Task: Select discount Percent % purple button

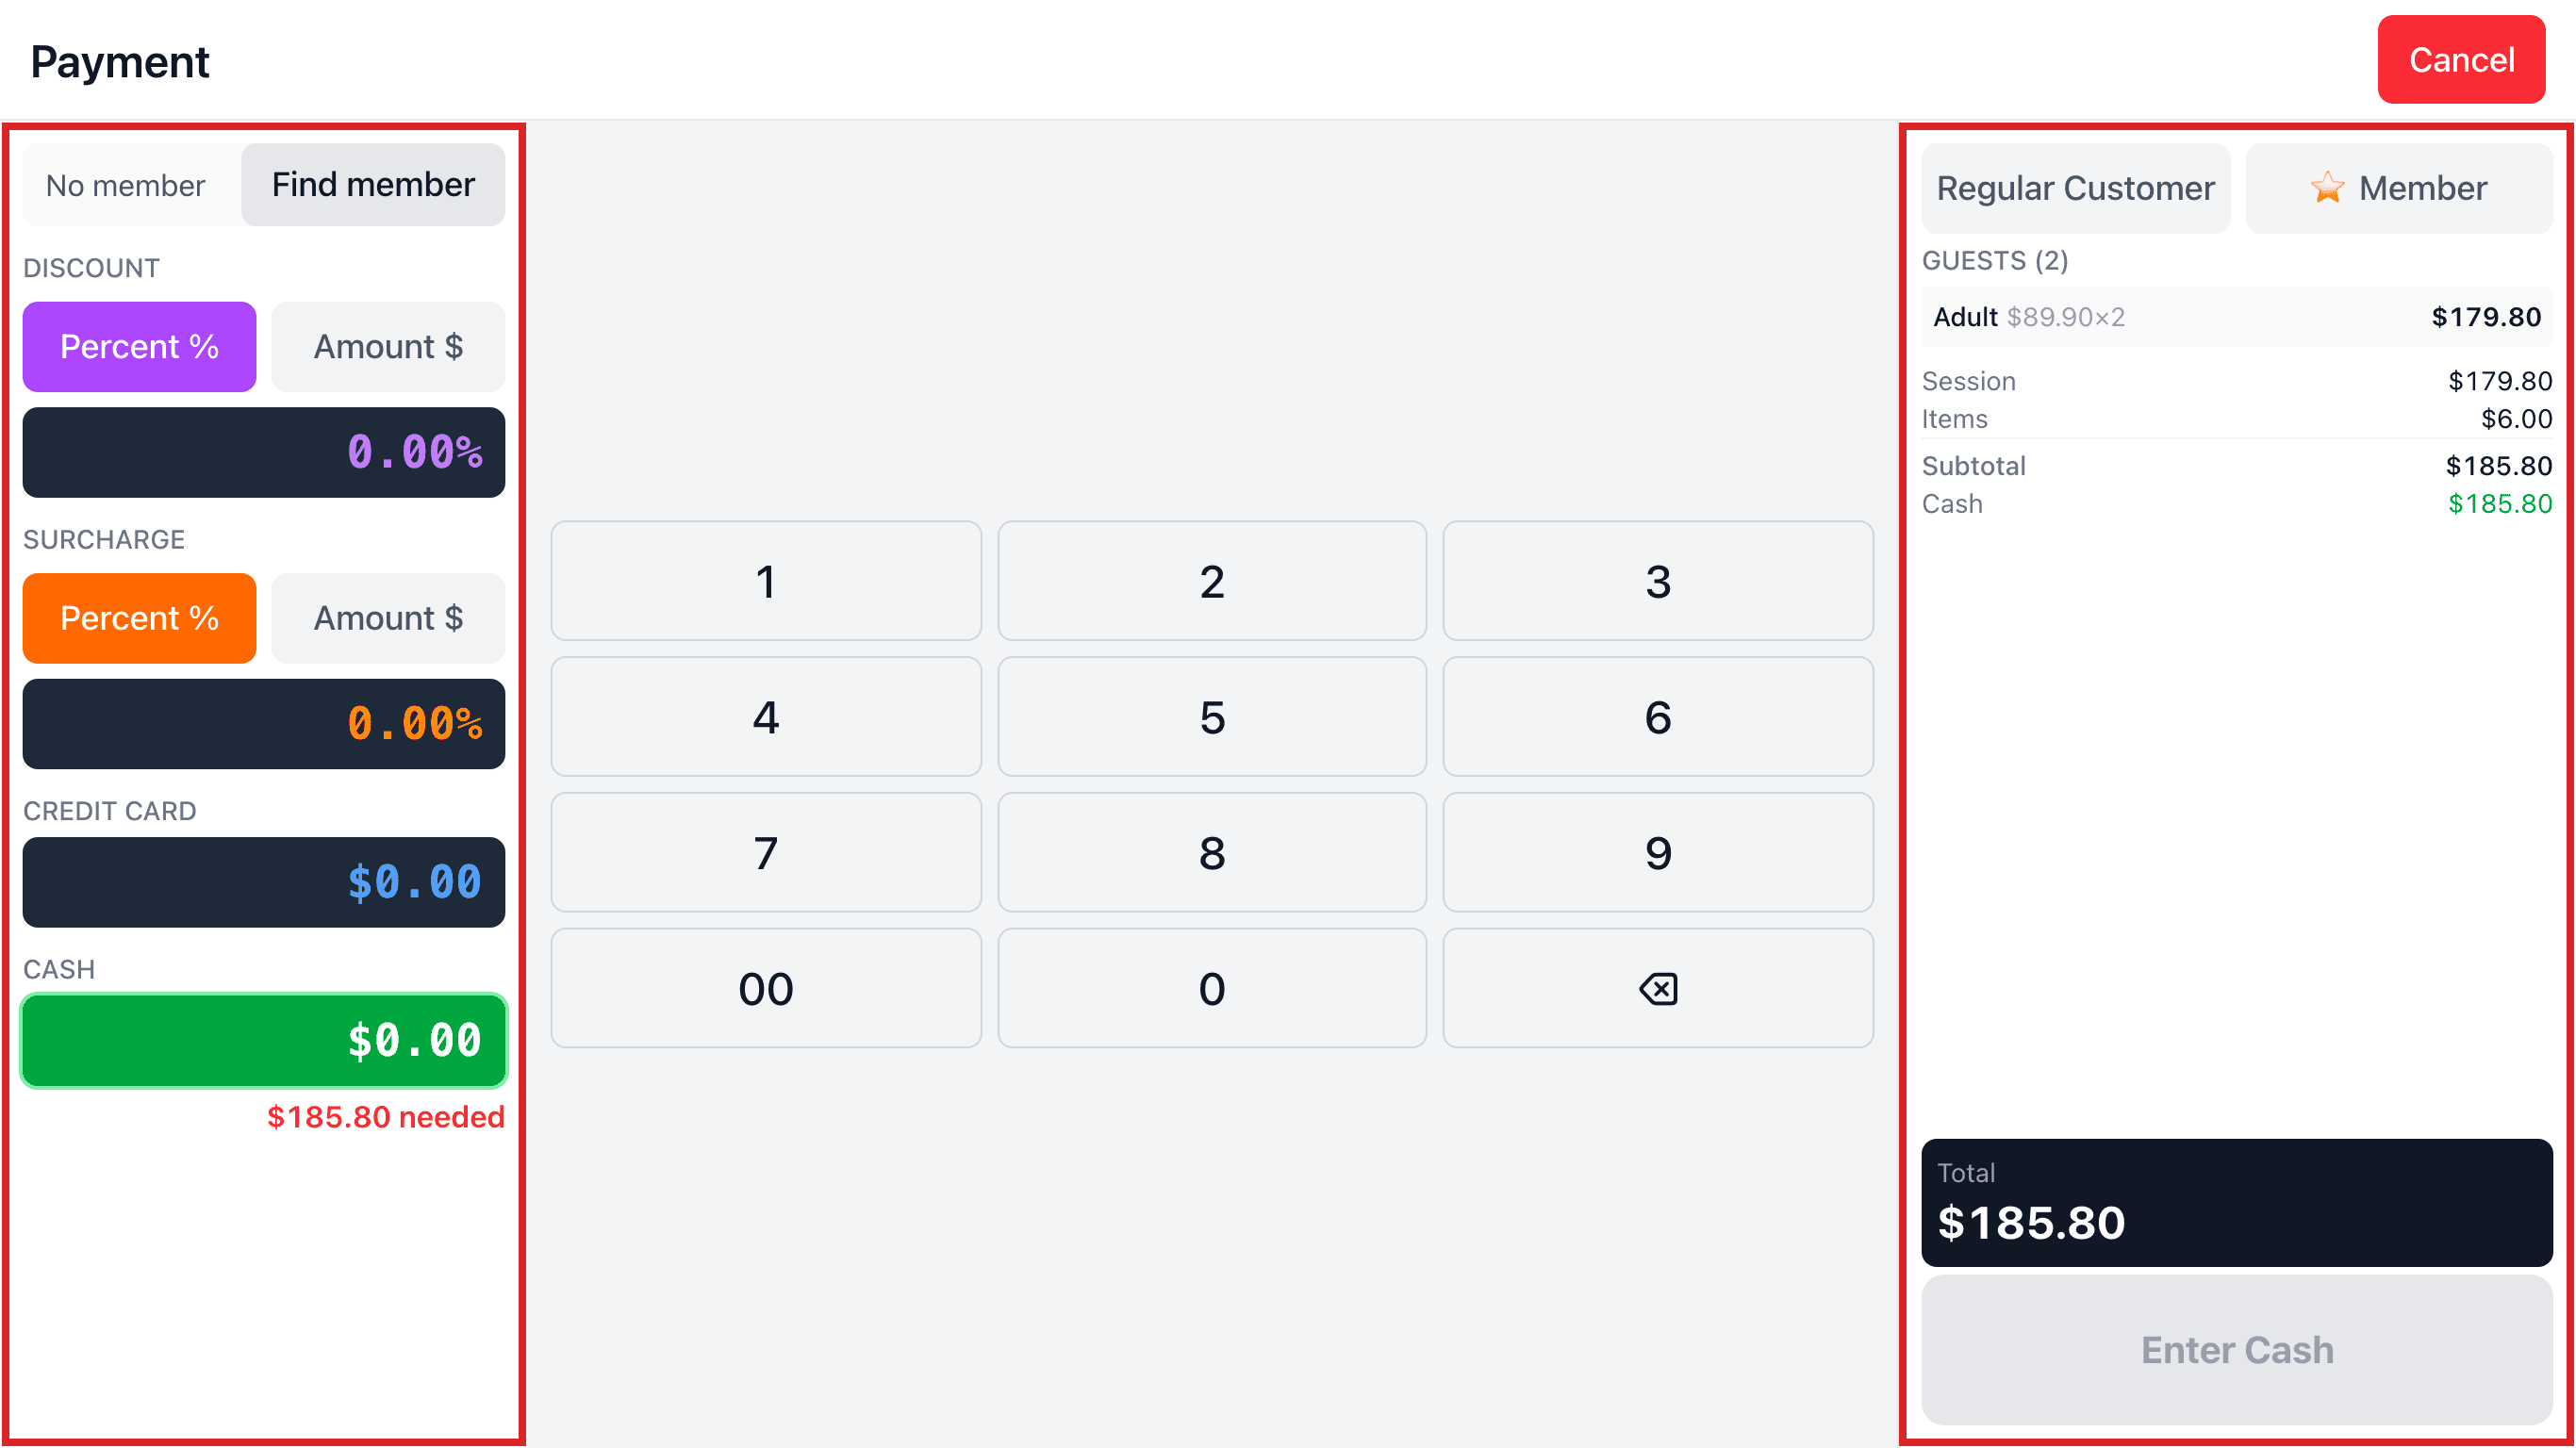Action: 139,346
